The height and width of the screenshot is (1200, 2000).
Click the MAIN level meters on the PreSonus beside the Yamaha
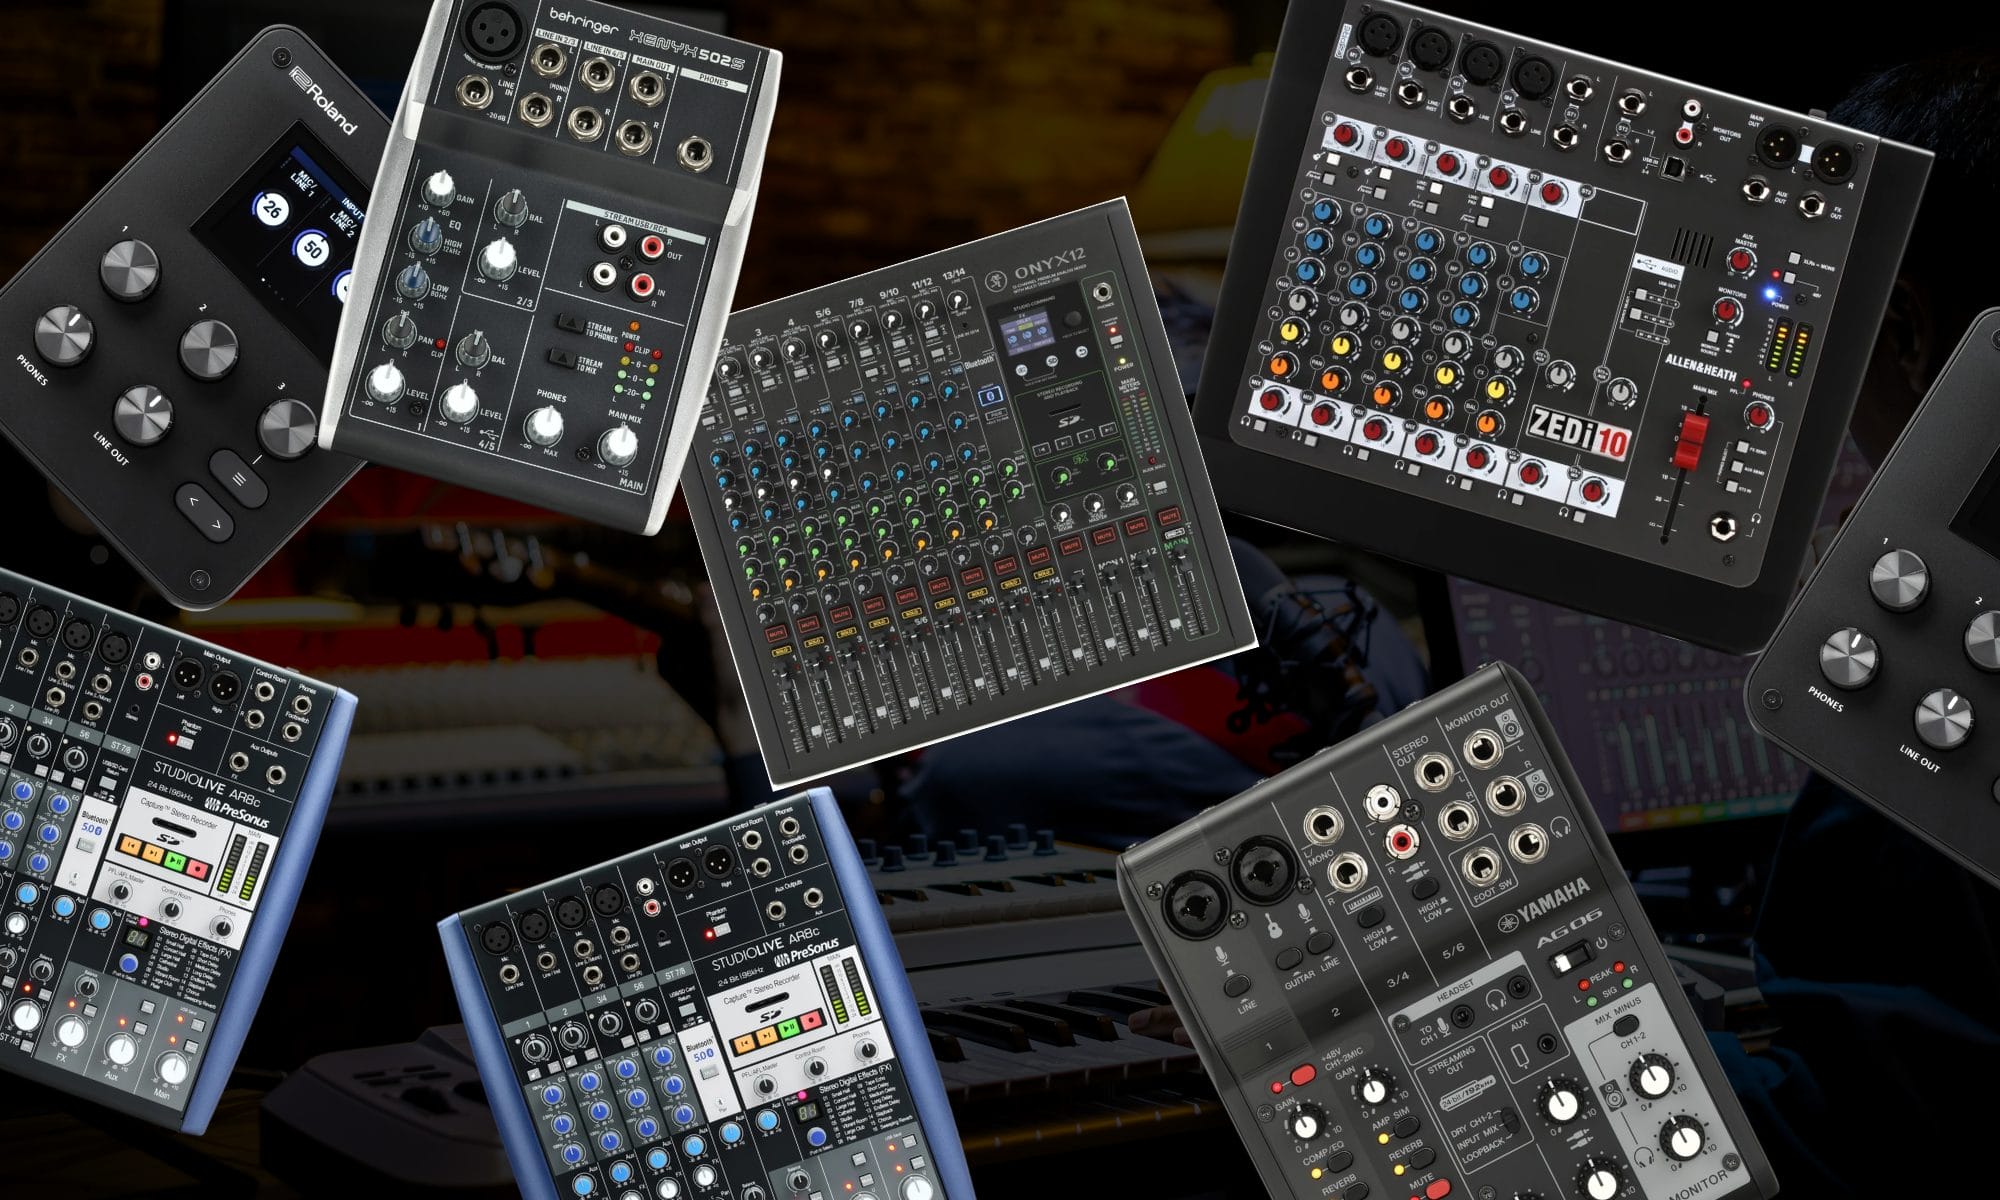(846, 991)
